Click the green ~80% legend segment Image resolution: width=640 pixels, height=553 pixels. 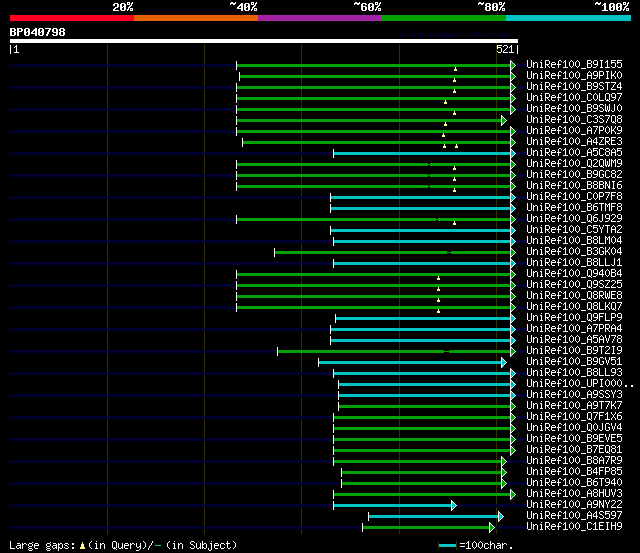[444, 18]
